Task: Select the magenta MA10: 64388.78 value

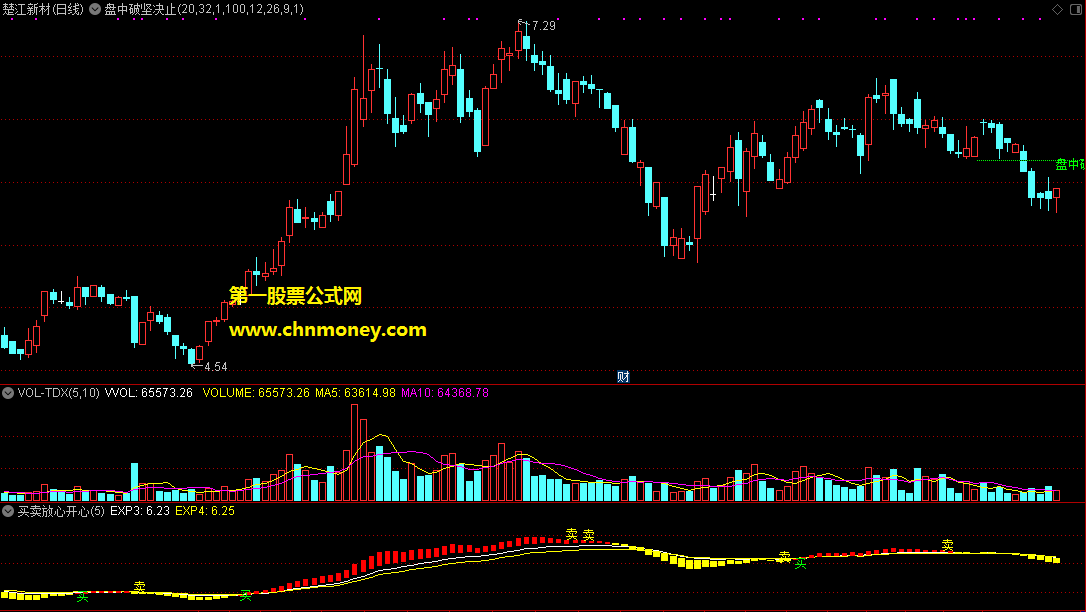Action: pyautogui.click(x=445, y=393)
